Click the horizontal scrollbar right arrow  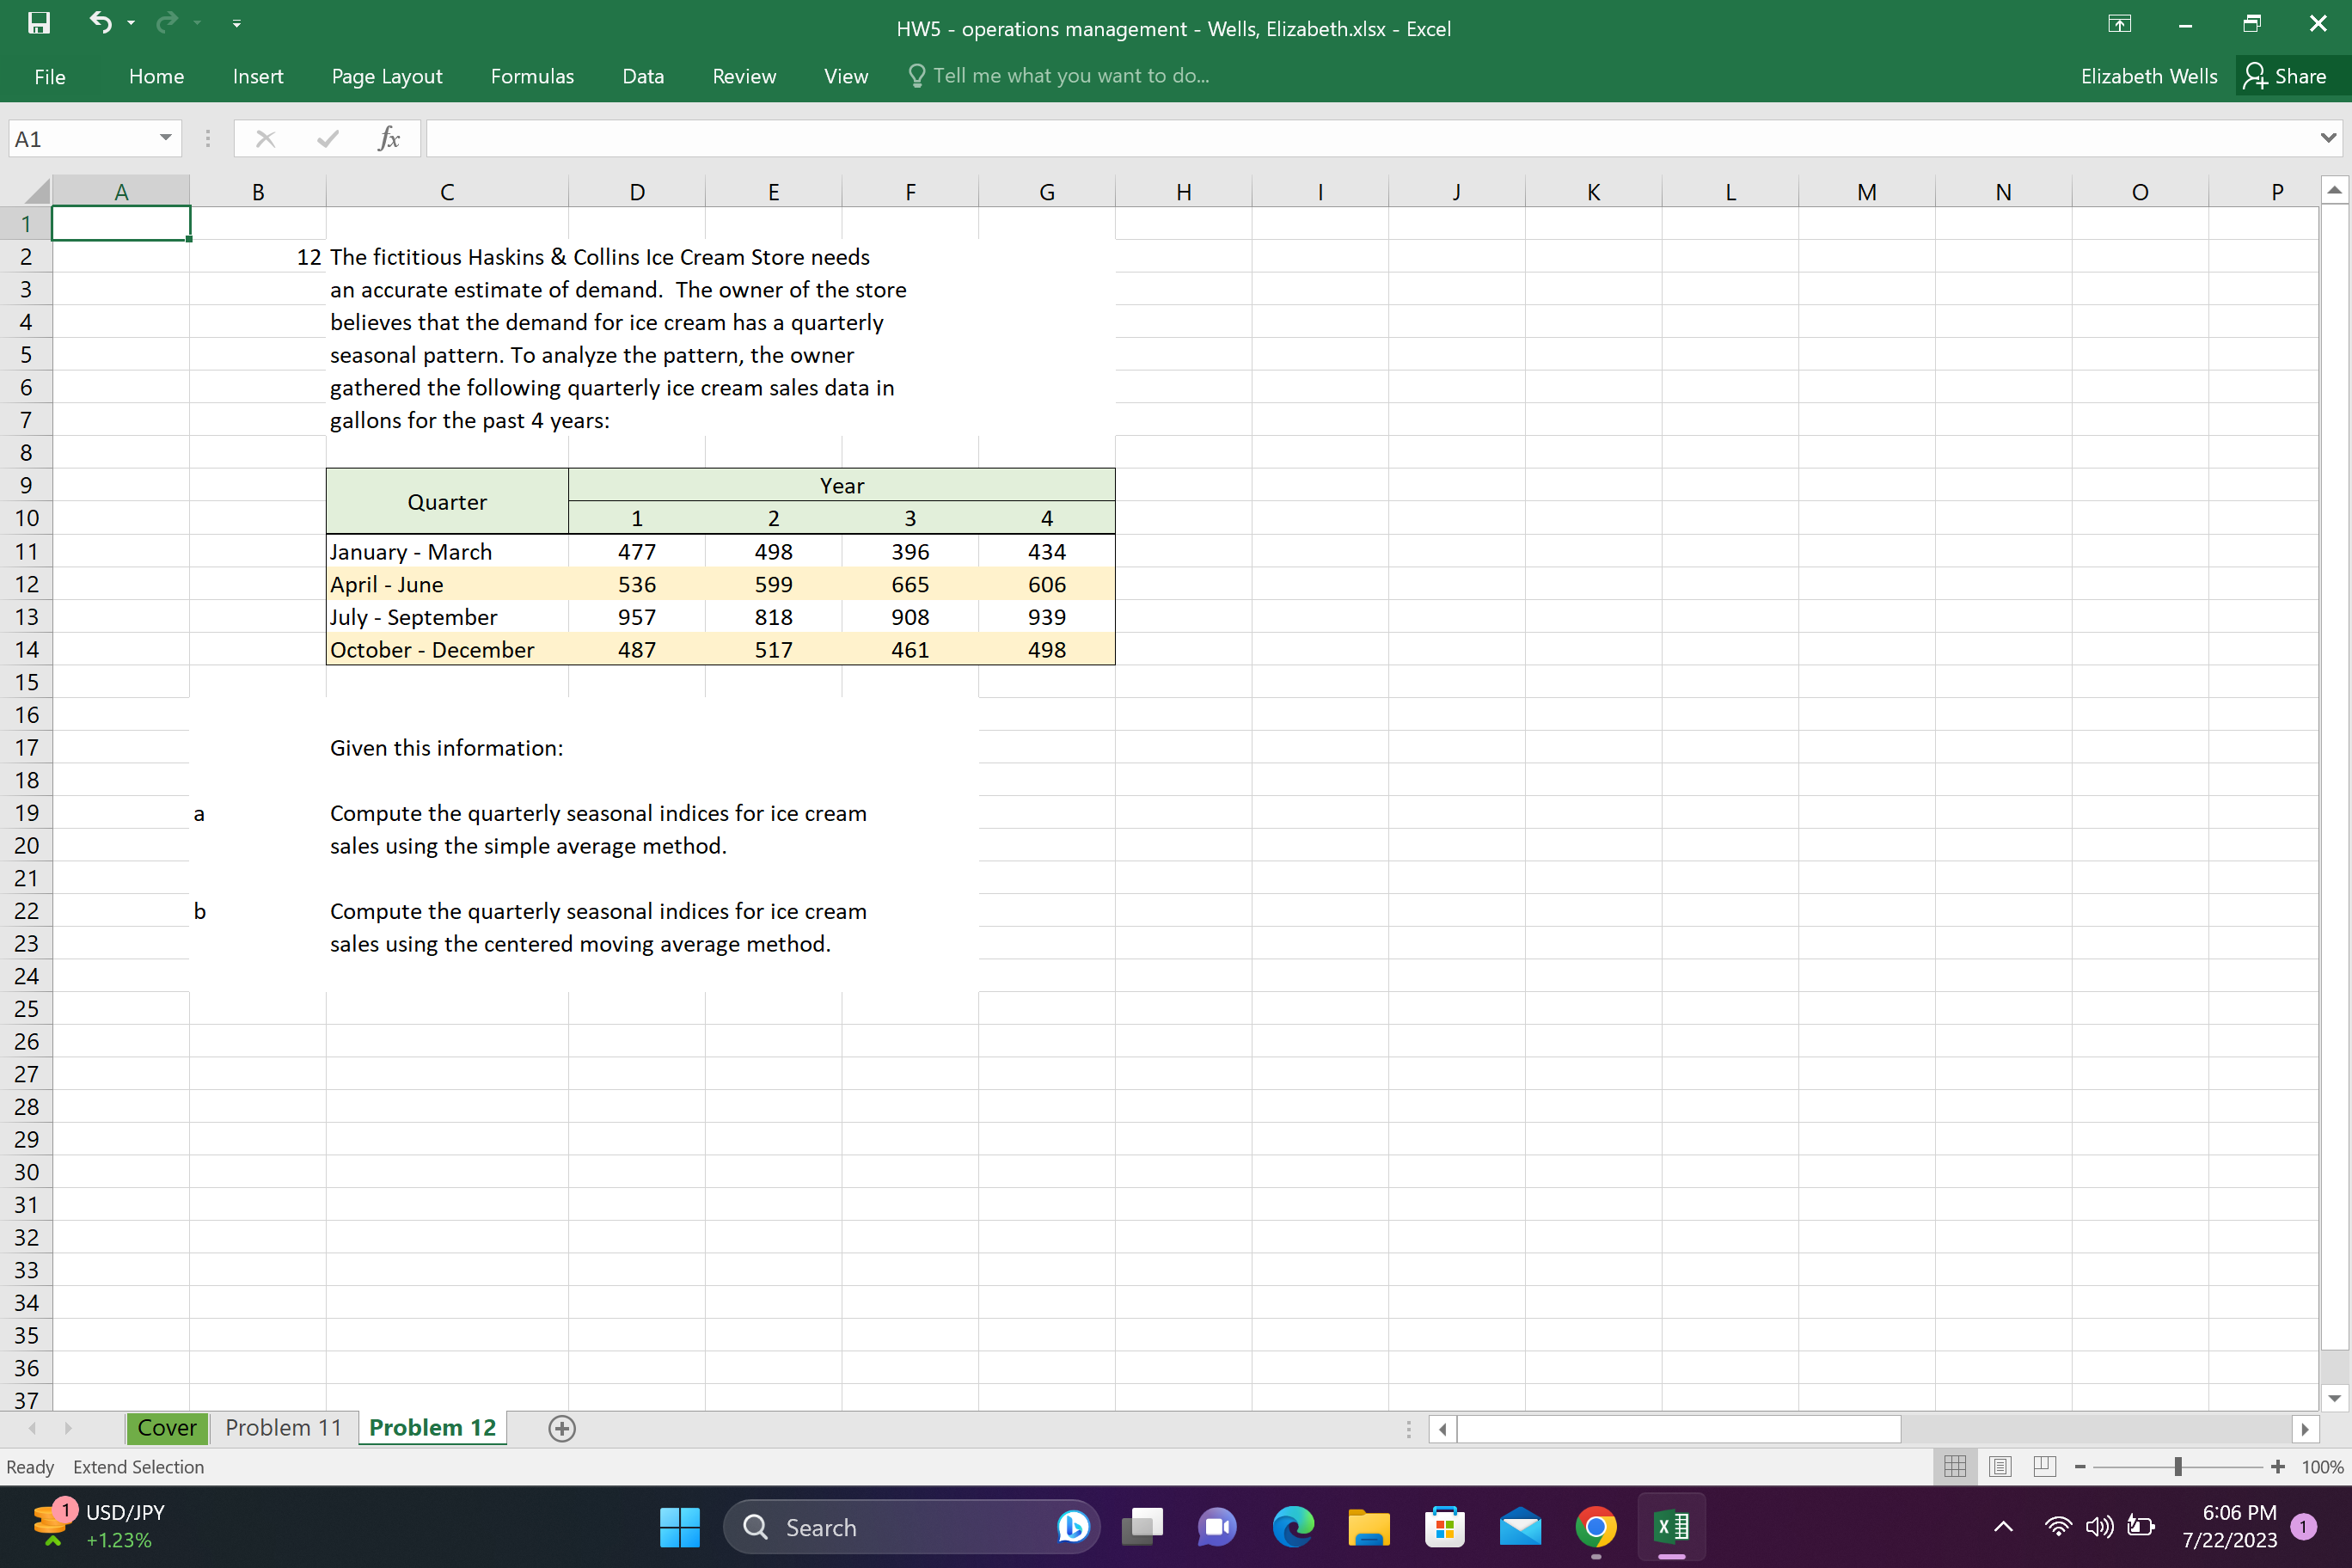coord(2307,1430)
